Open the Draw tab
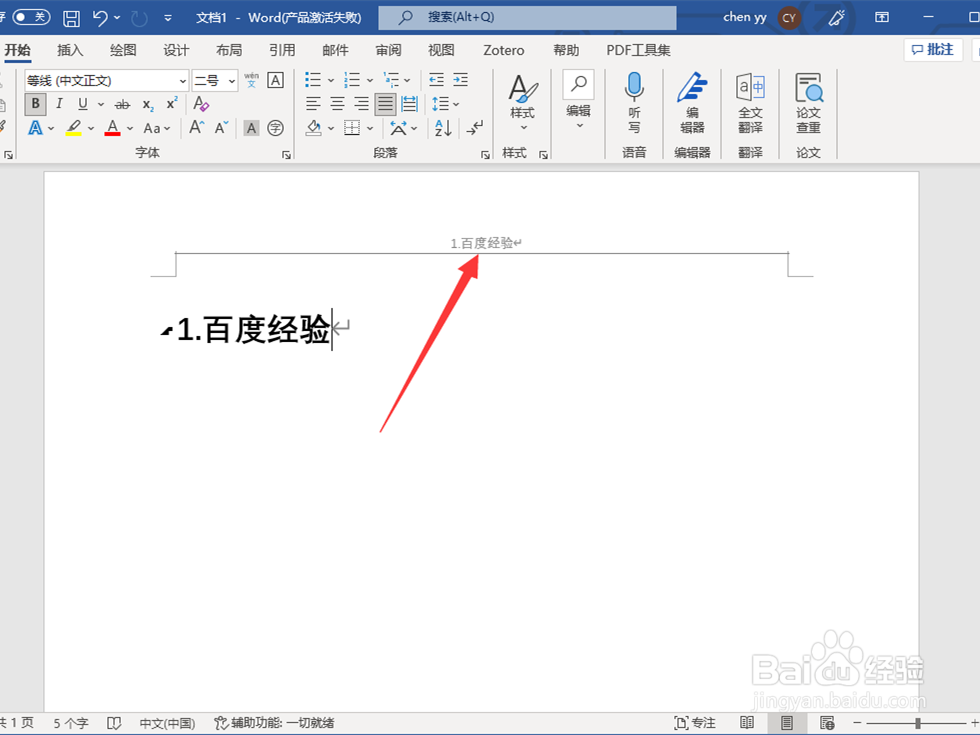 (123, 50)
